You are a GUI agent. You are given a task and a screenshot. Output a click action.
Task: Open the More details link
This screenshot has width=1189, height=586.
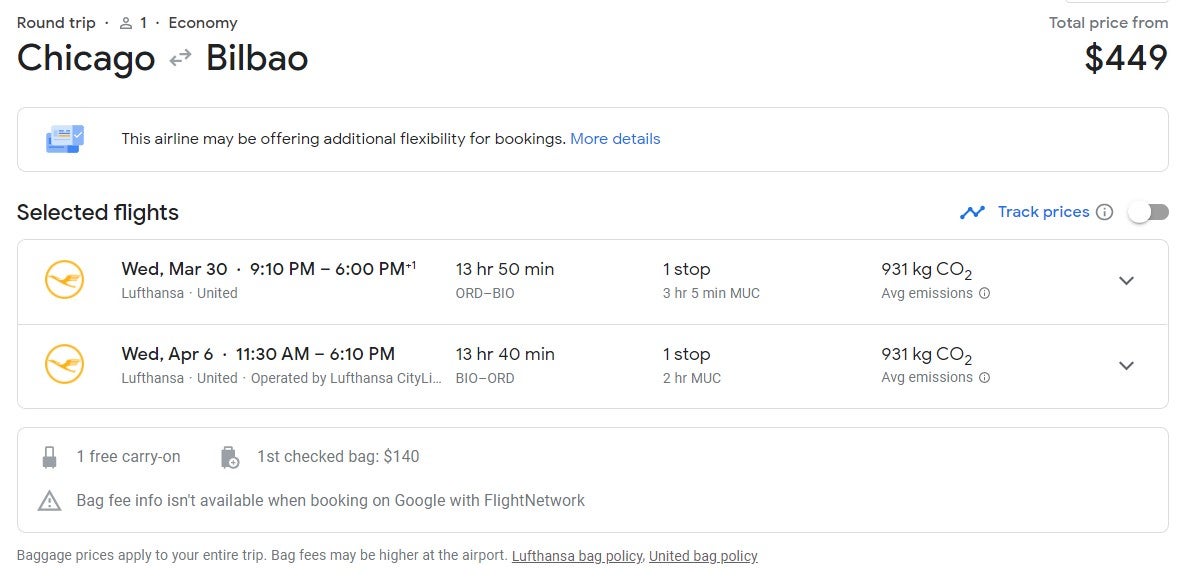coord(615,139)
